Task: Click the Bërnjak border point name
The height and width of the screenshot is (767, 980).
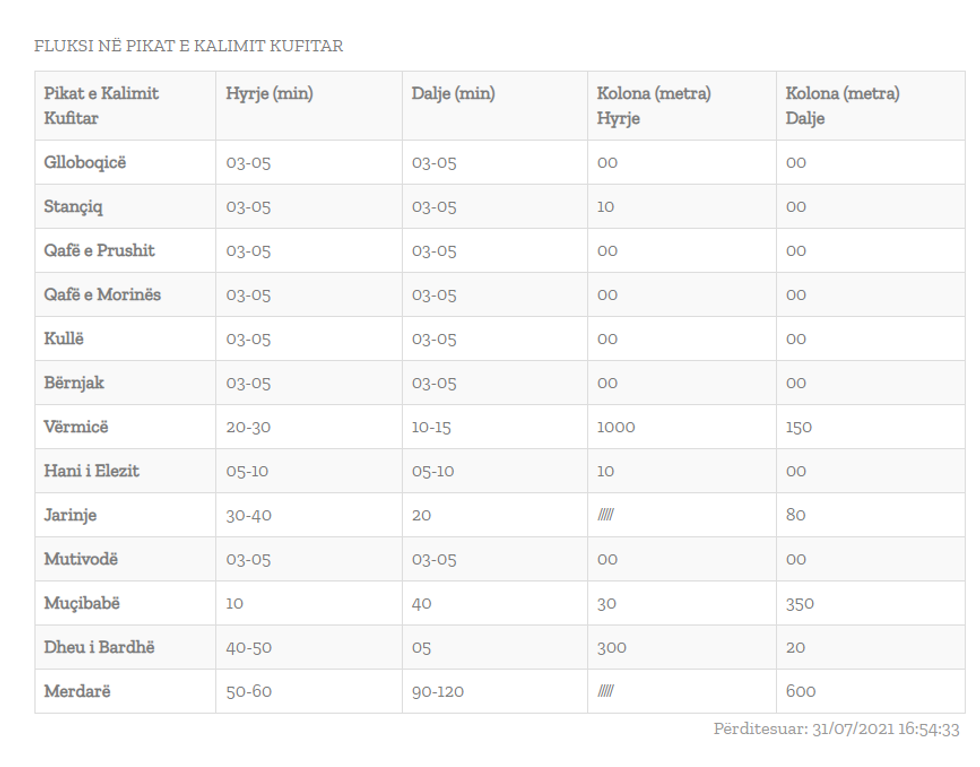Action: [74, 383]
